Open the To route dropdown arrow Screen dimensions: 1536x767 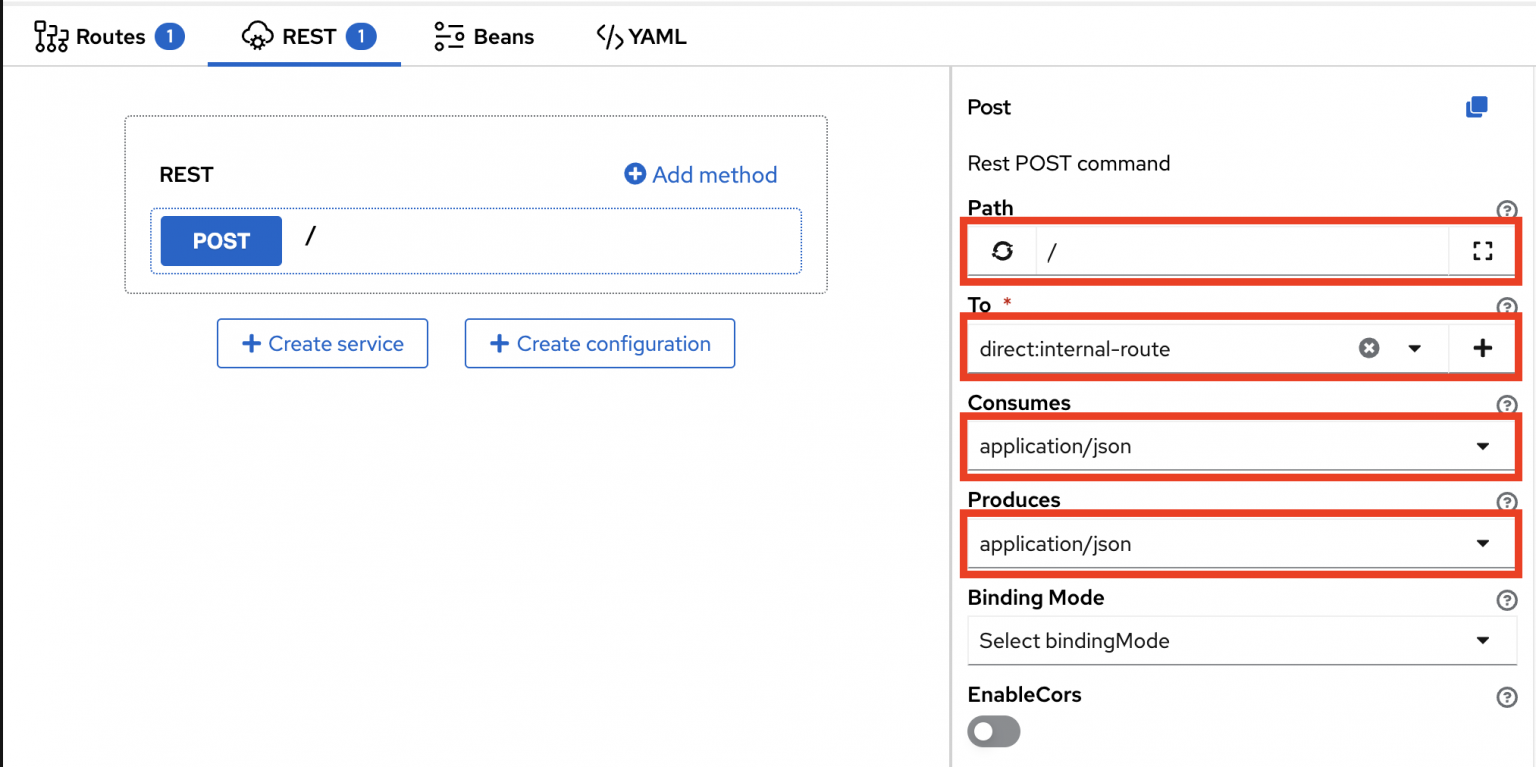point(1414,348)
